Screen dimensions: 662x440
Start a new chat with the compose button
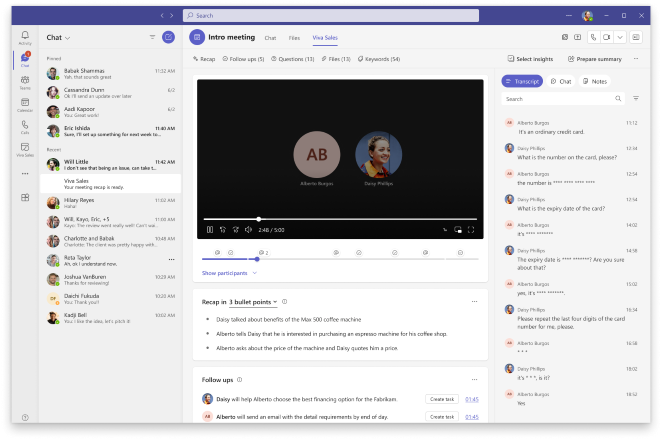tap(168, 37)
